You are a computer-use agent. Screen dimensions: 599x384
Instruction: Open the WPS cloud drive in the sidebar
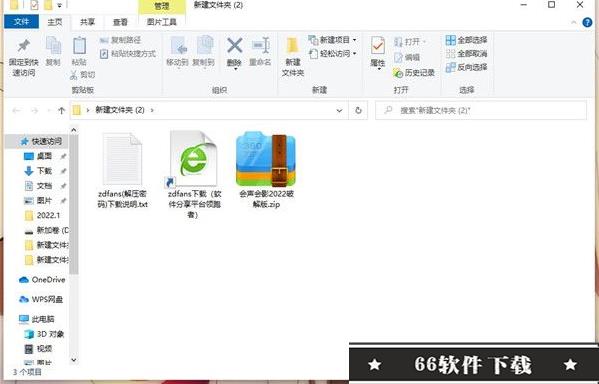point(41,299)
